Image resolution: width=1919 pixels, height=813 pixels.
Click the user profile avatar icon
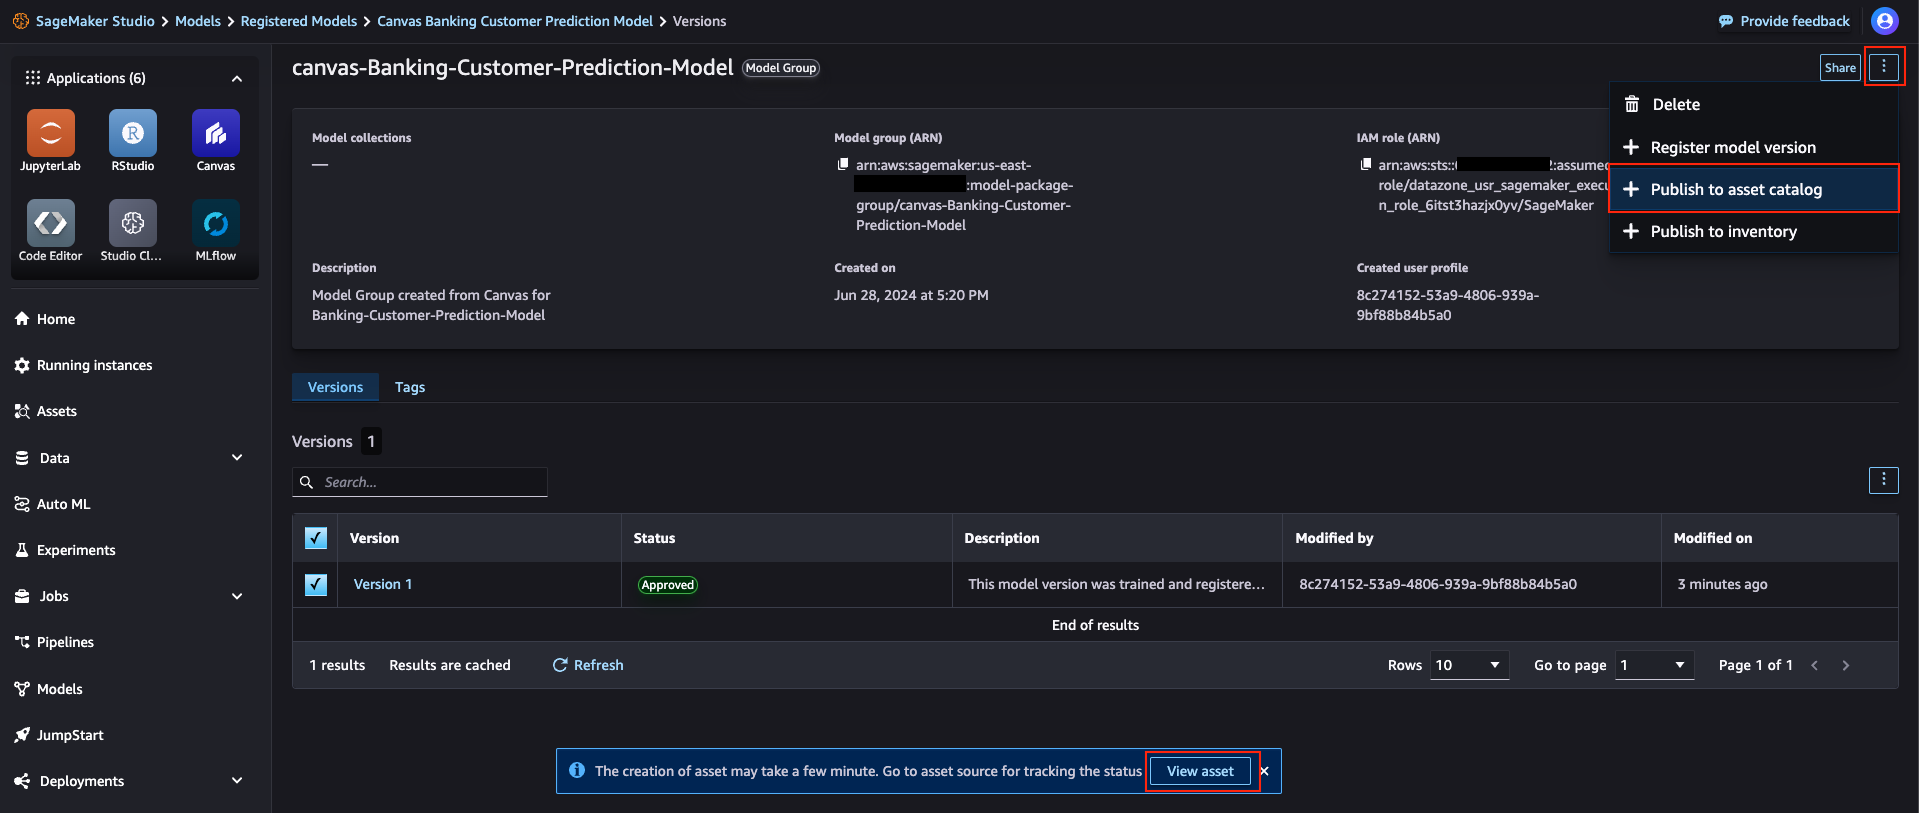click(x=1885, y=21)
